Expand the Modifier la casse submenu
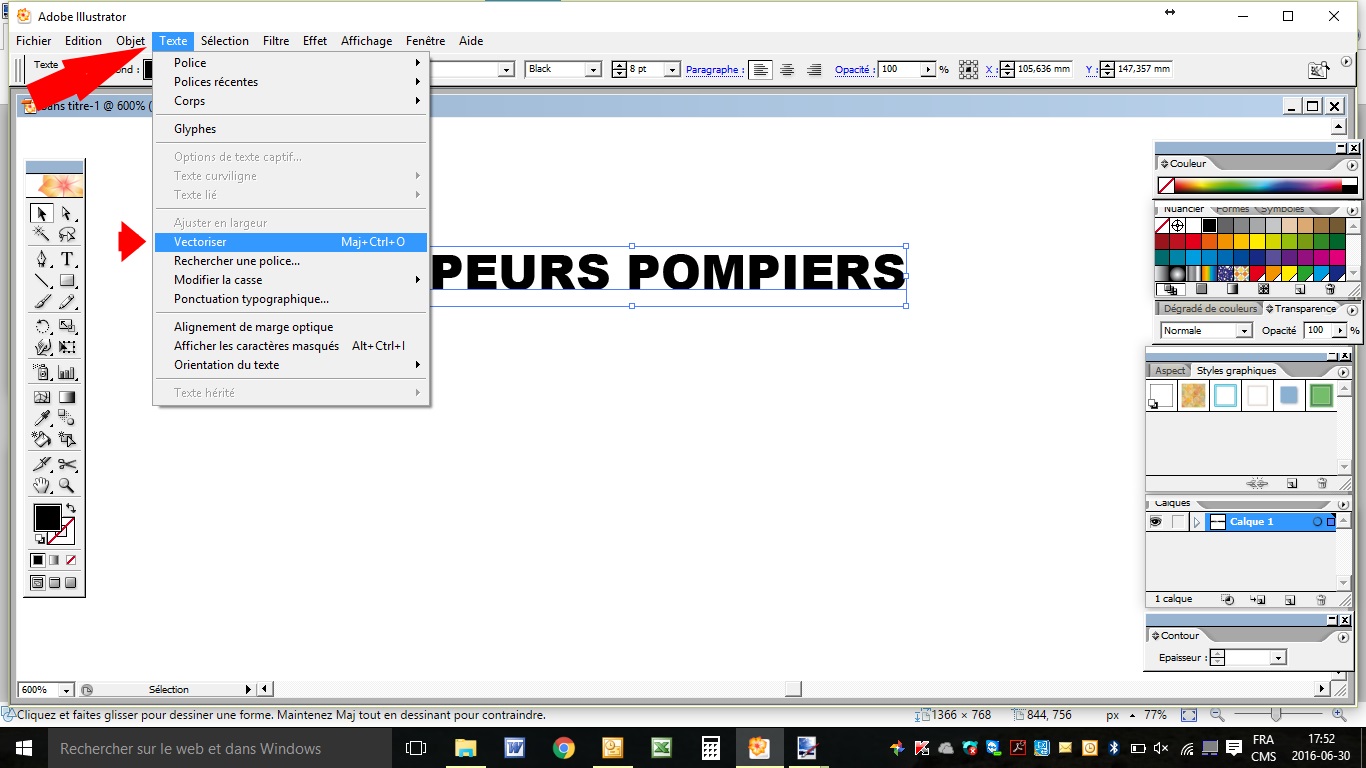The height and width of the screenshot is (768, 1366). (291, 280)
